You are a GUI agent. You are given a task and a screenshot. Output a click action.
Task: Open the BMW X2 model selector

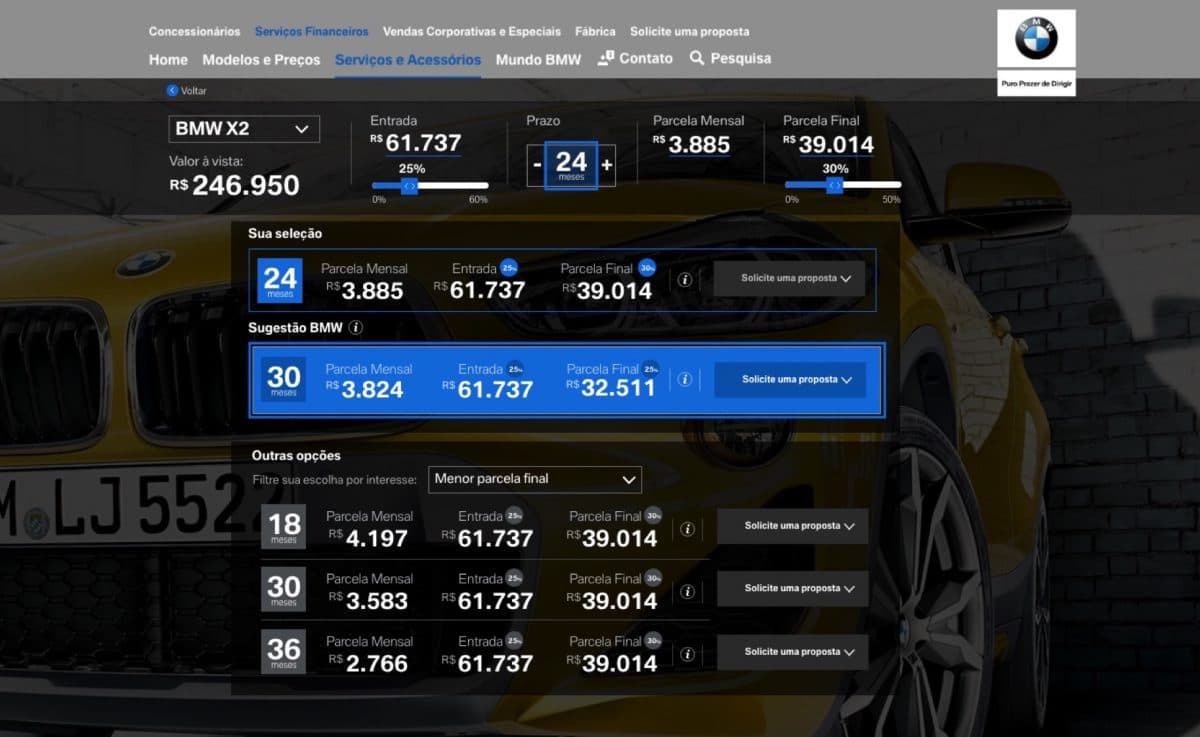(243, 128)
